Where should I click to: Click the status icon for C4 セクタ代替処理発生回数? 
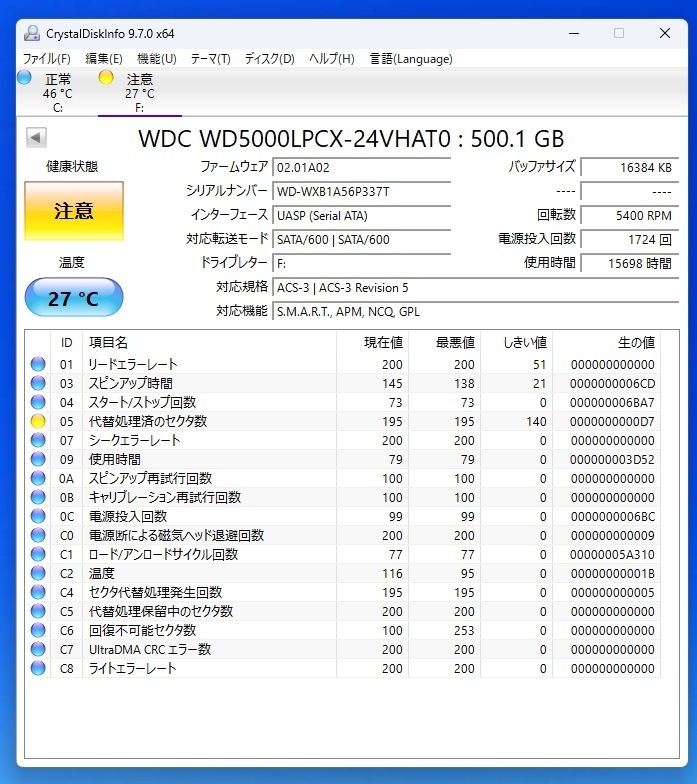tap(38, 592)
